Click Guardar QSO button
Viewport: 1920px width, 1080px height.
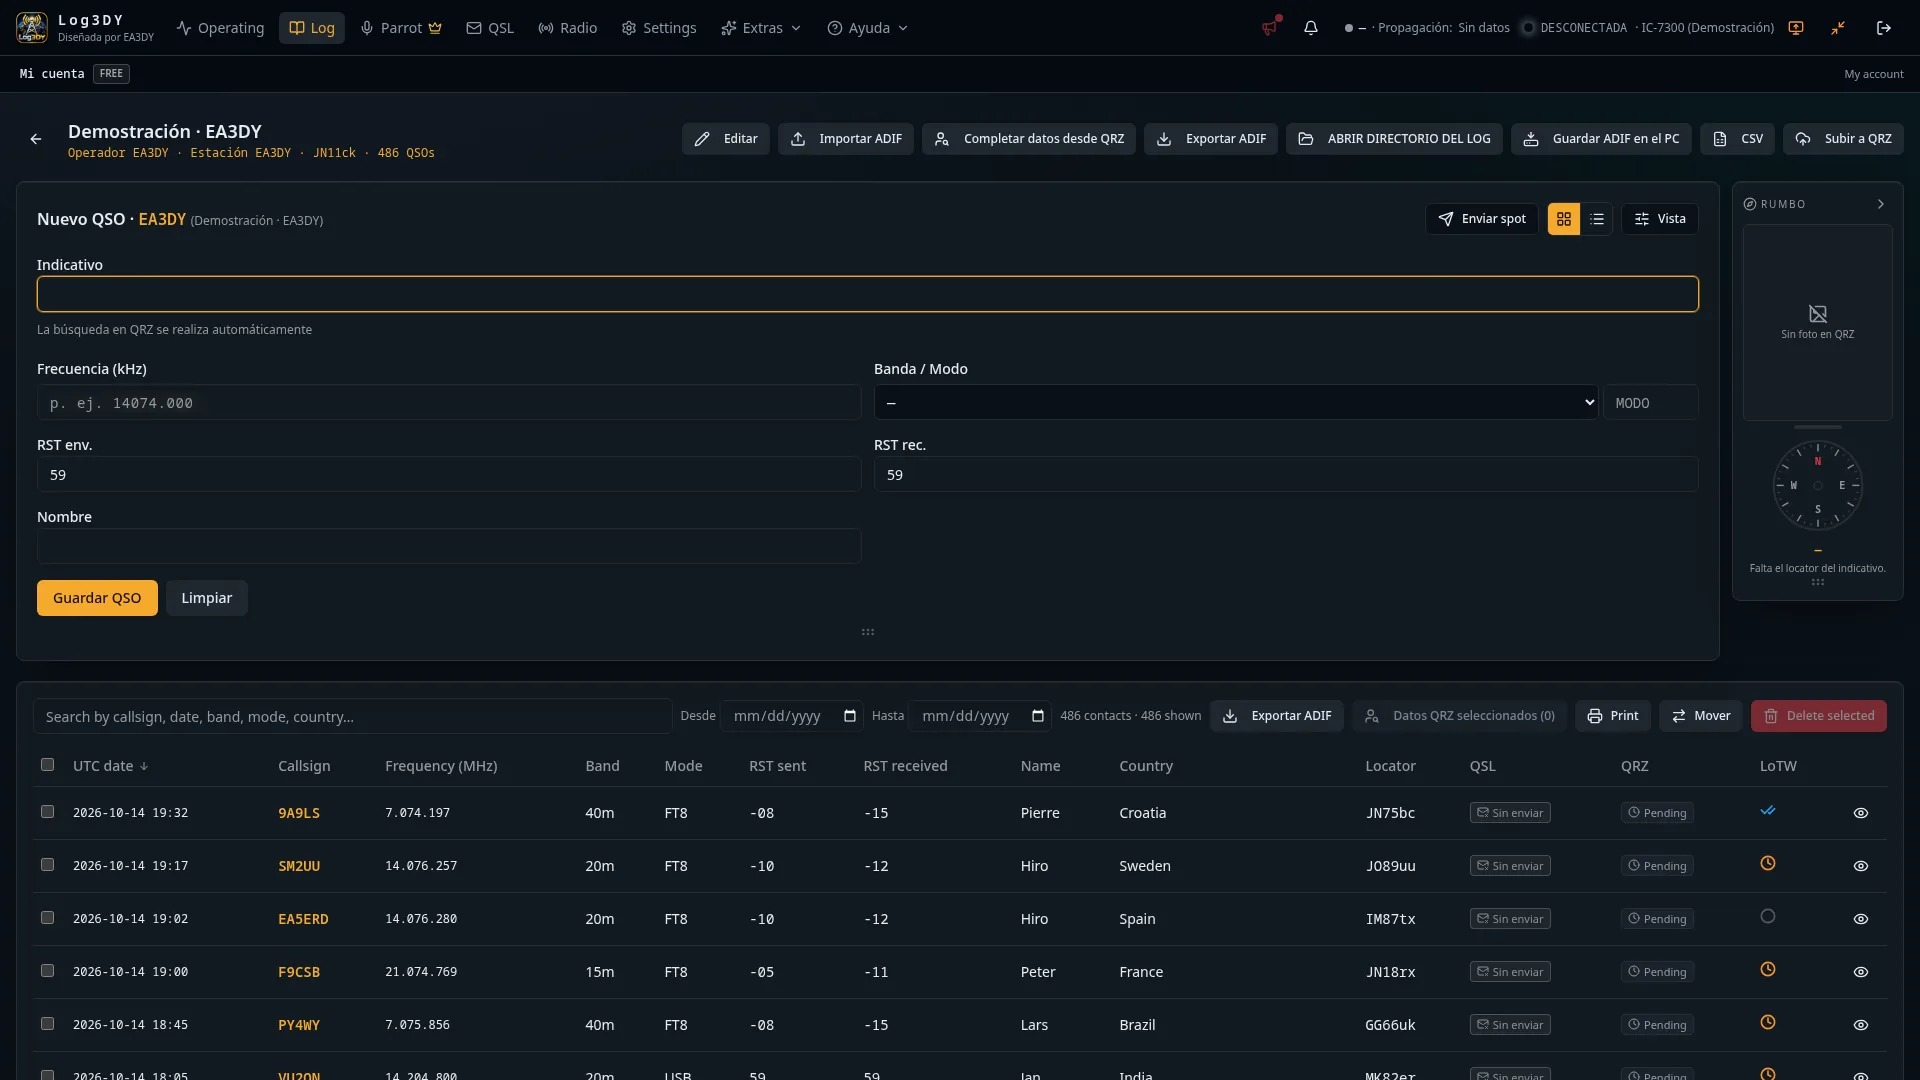pyautogui.click(x=97, y=598)
